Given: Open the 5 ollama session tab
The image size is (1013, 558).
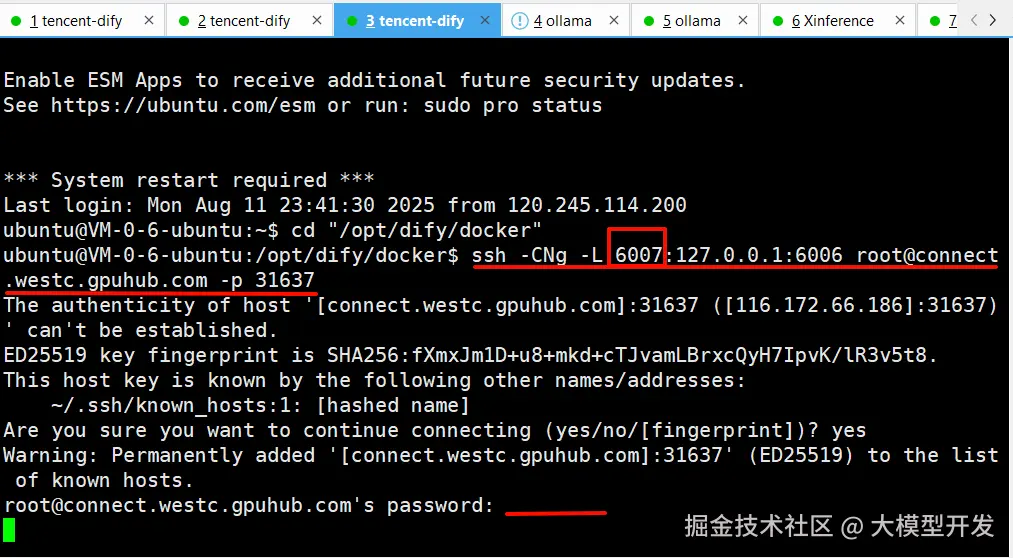Looking at the screenshot, I should [691, 20].
